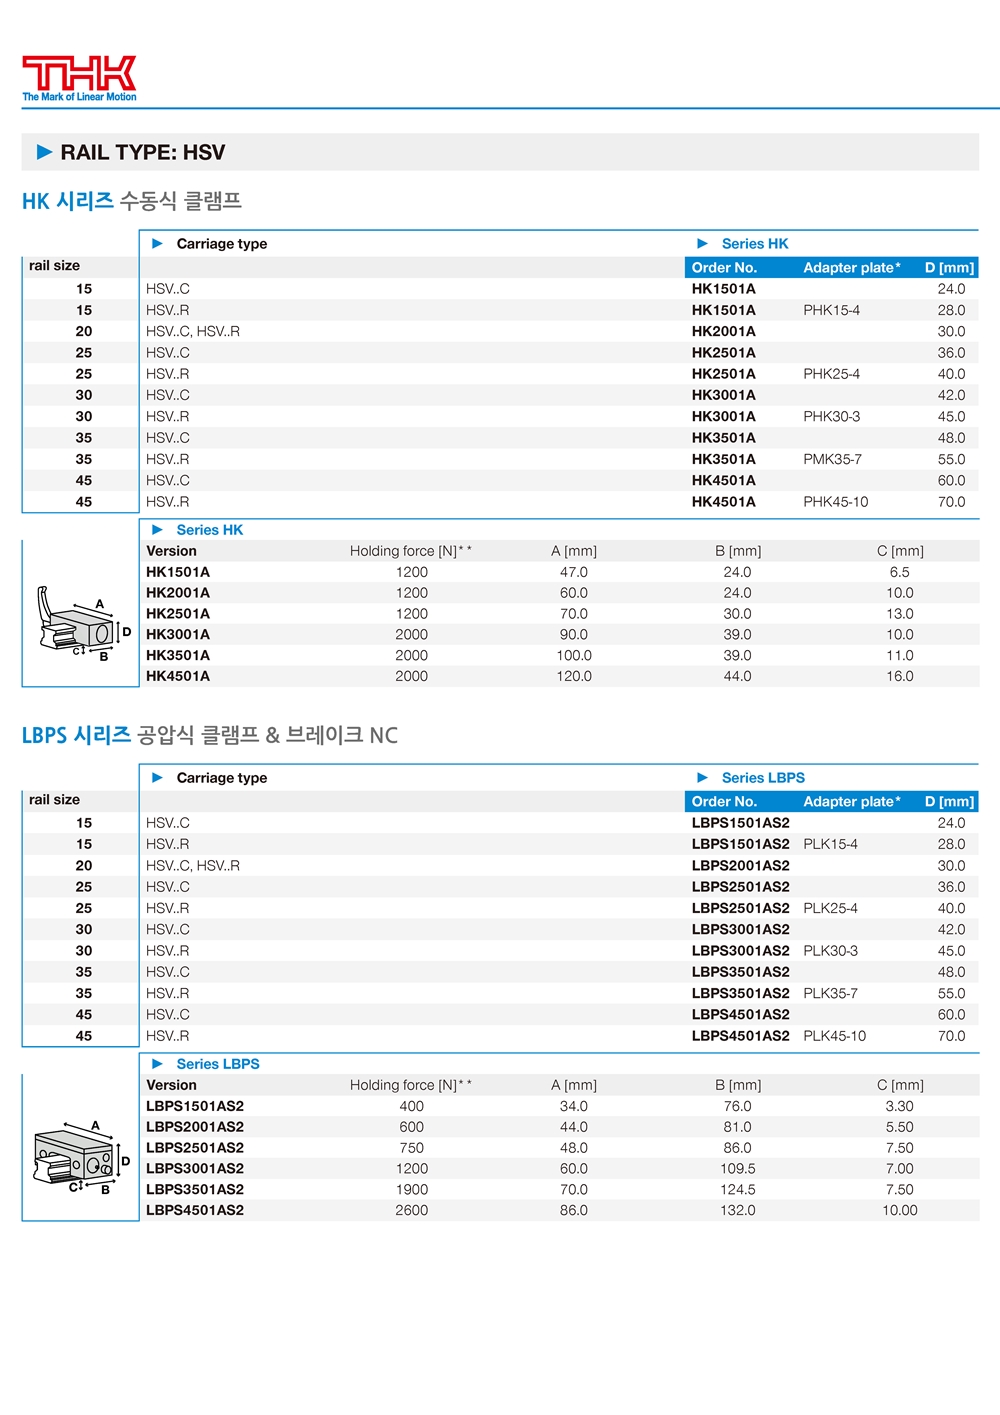This screenshot has width=1000, height=1415.
Task: Click the adapter plate PLK30-3
Action: tap(830, 951)
